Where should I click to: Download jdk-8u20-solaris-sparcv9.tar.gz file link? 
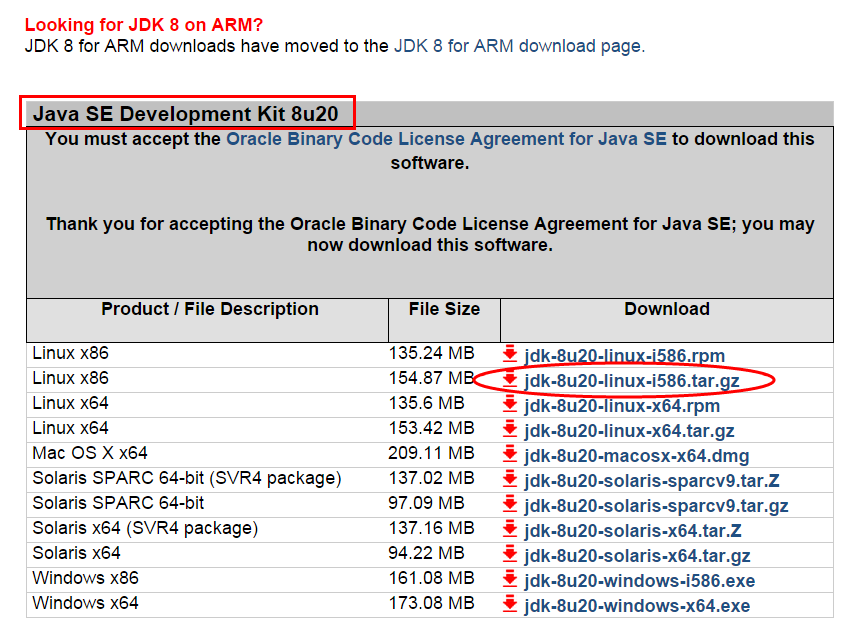point(656,506)
